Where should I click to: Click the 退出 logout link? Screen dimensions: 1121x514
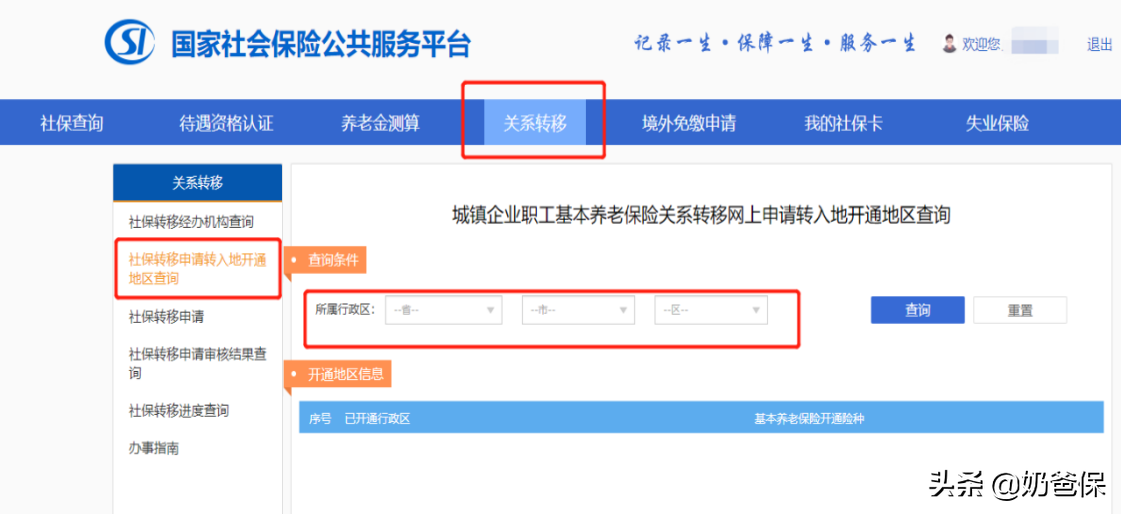1099,44
